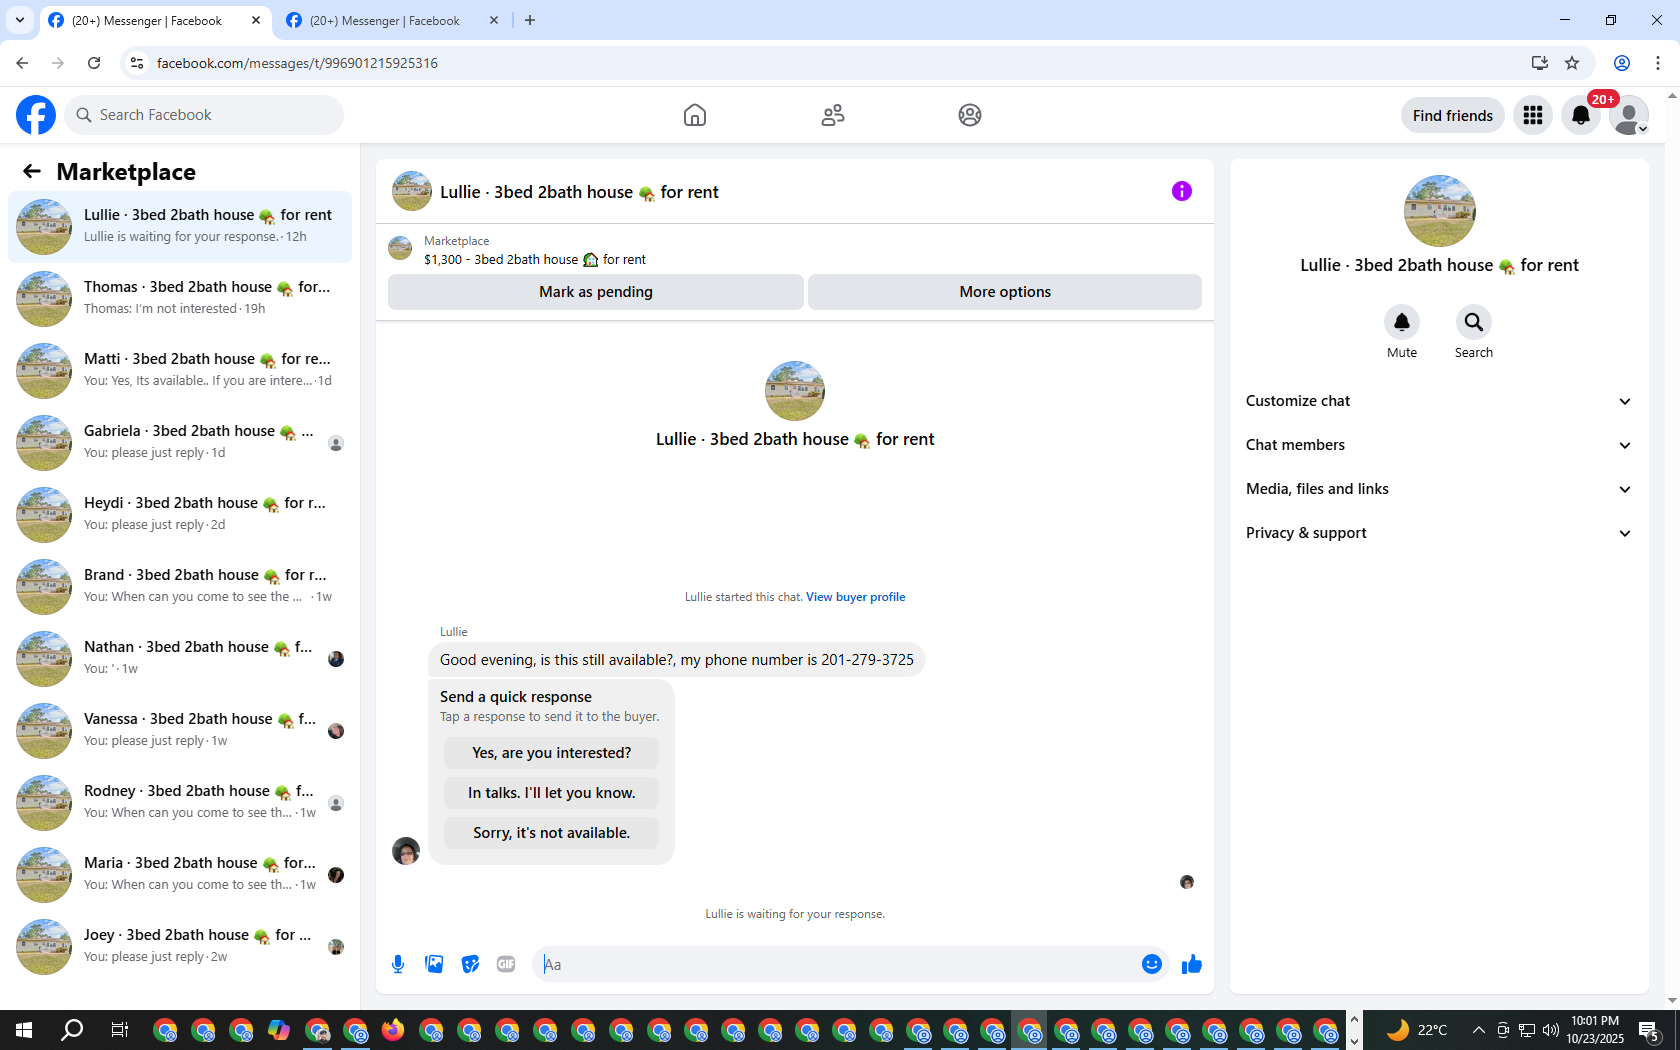Open the apps menu grid icon
1680x1050 pixels.
point(1533,115)
